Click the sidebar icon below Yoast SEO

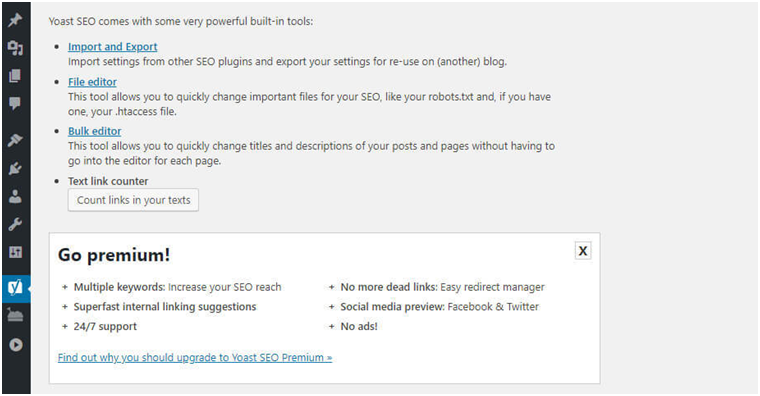point(15,316)
